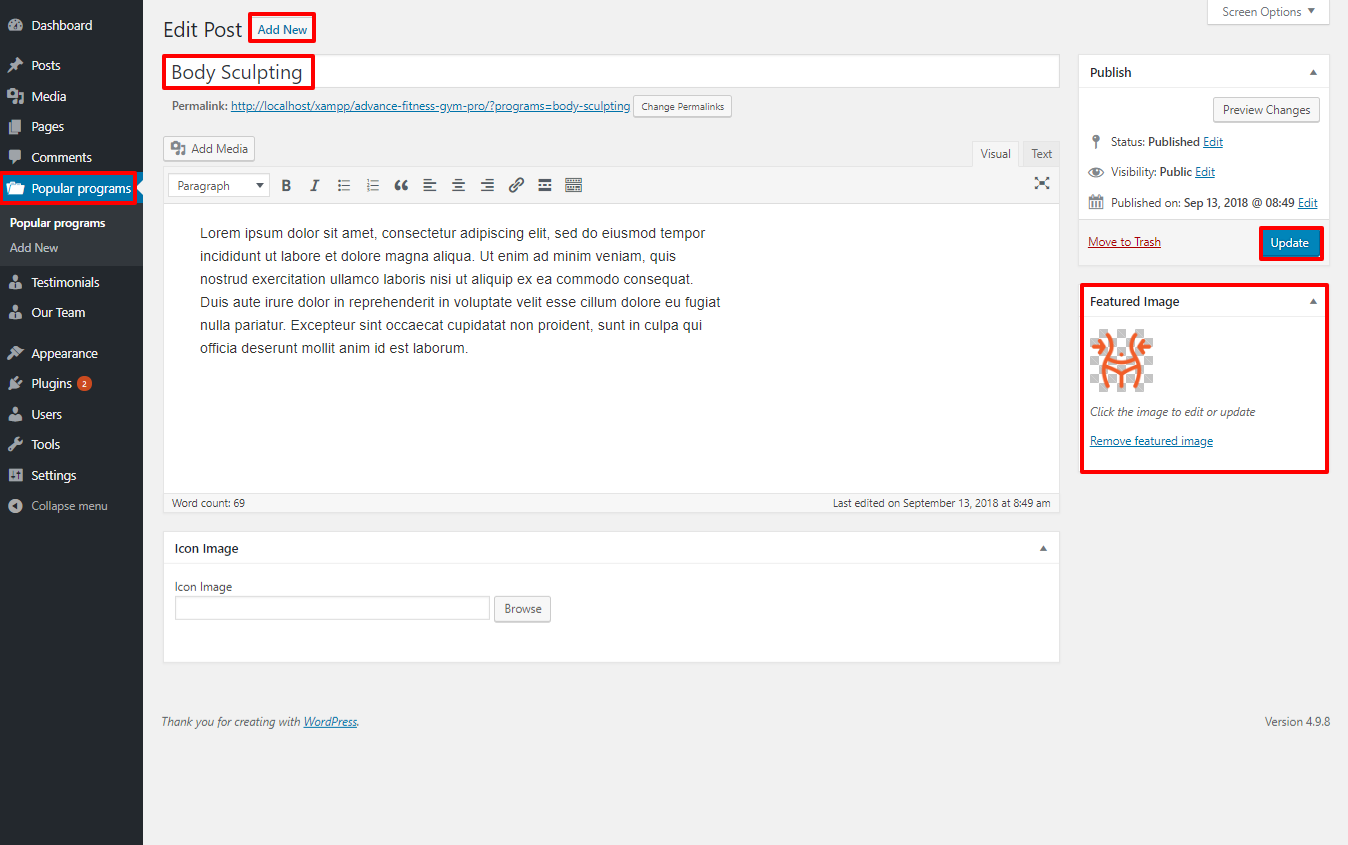1348x845 pixels.
Task: Click the Bold formatting icon
Action: tap(286, 185)
